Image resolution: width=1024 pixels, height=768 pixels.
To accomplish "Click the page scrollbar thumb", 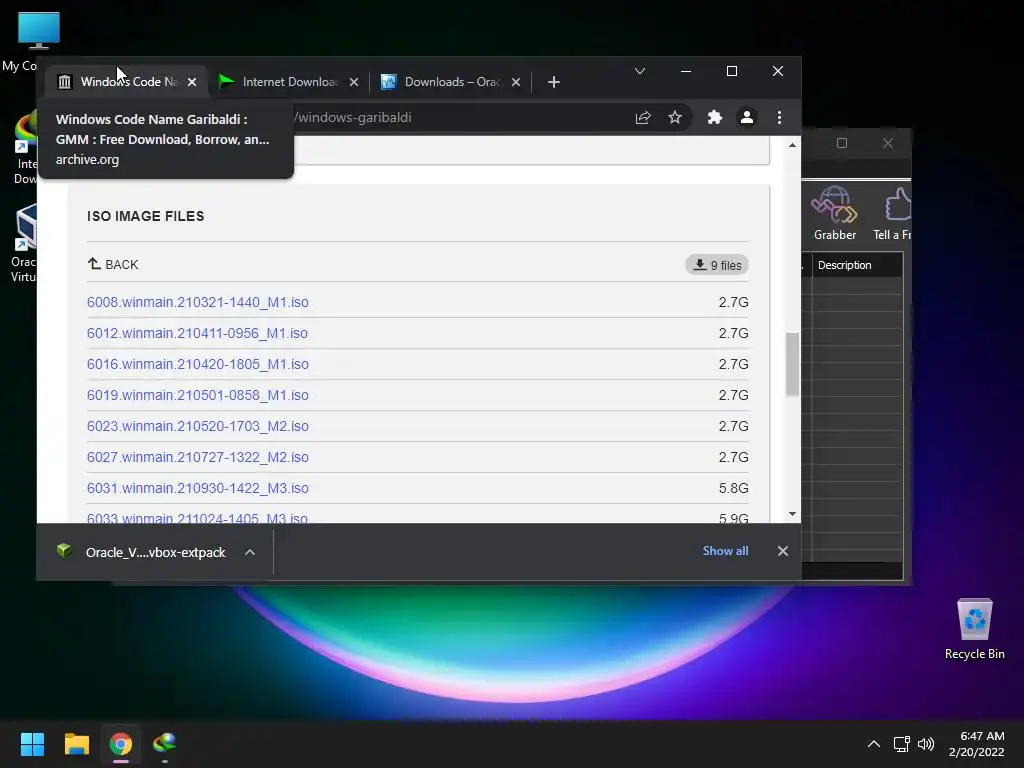I will (792, 364).
